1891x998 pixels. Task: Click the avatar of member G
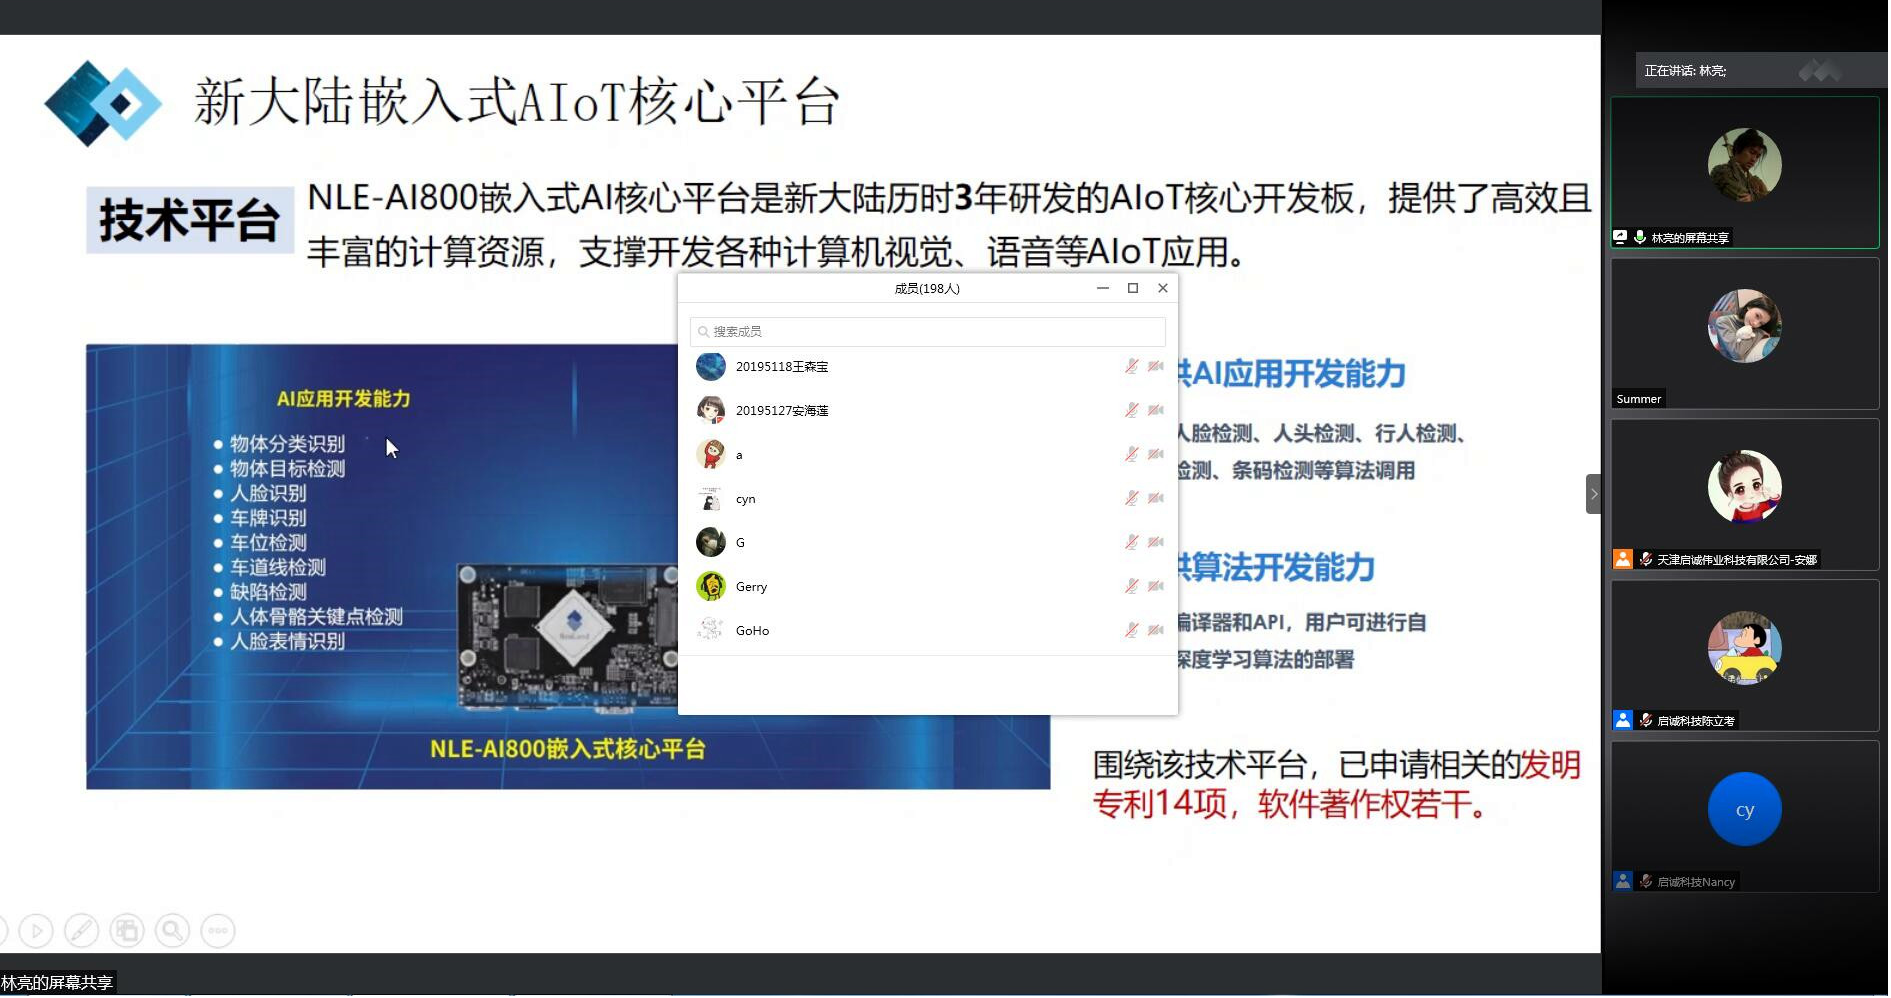711,543
